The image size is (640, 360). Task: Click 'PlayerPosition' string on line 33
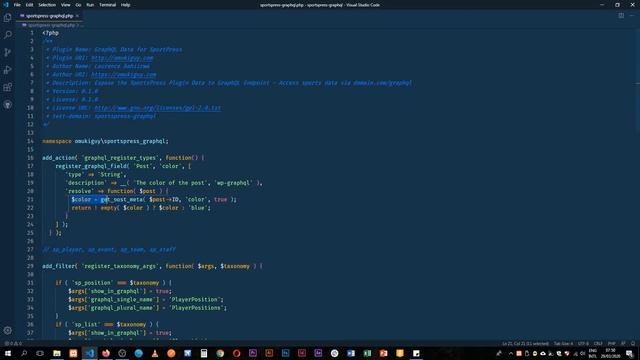click(x=195, y=300)
